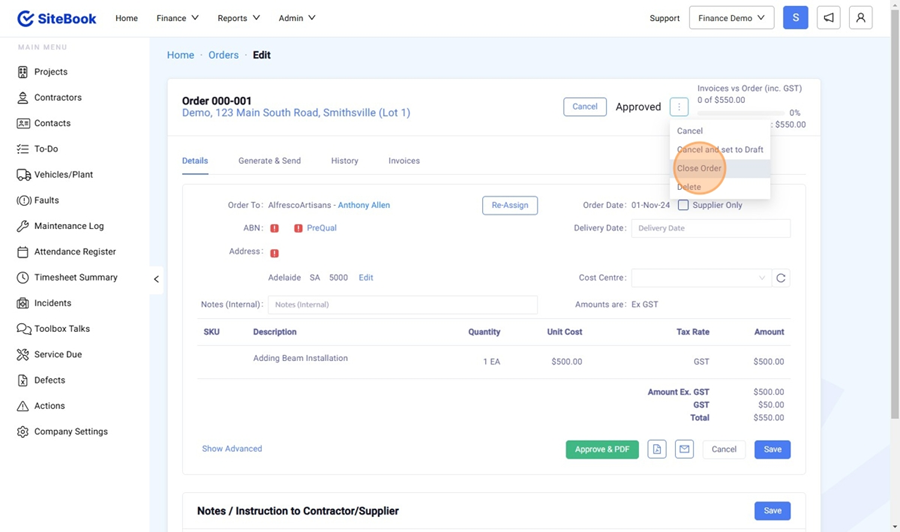Image resolution: width=900 pixels, height=532 pixels.
Task: Open the user profile icon
Action: pyautogui.click(x=860, y=18)
